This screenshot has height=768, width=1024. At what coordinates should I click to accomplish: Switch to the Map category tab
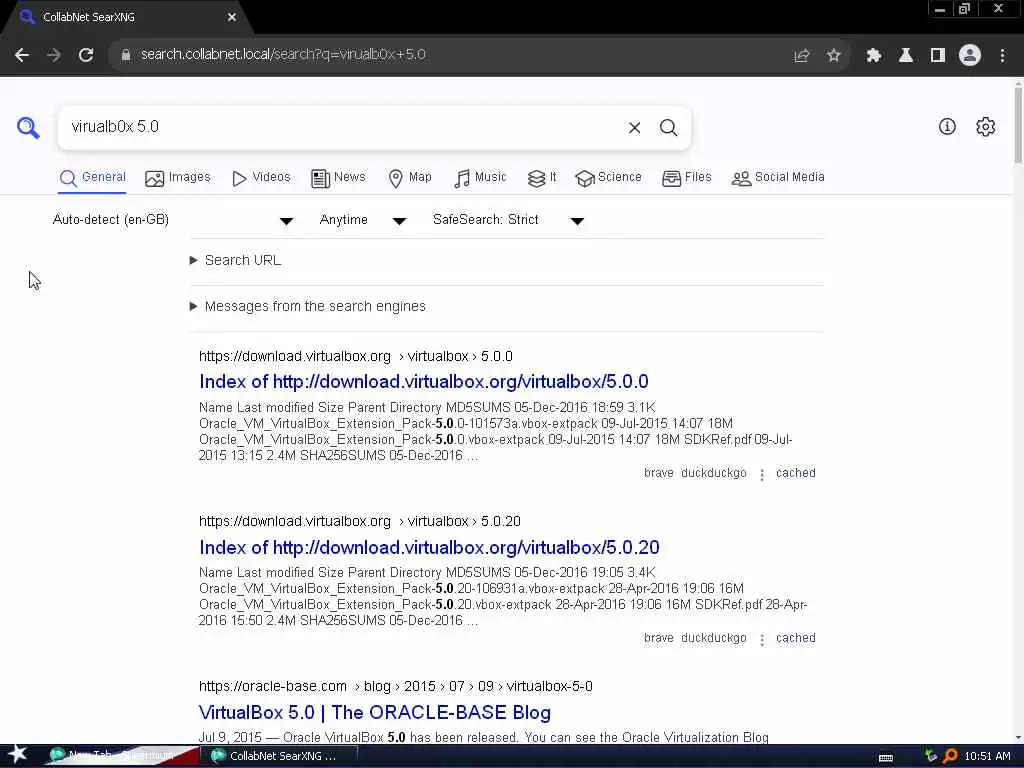point(410,178)
